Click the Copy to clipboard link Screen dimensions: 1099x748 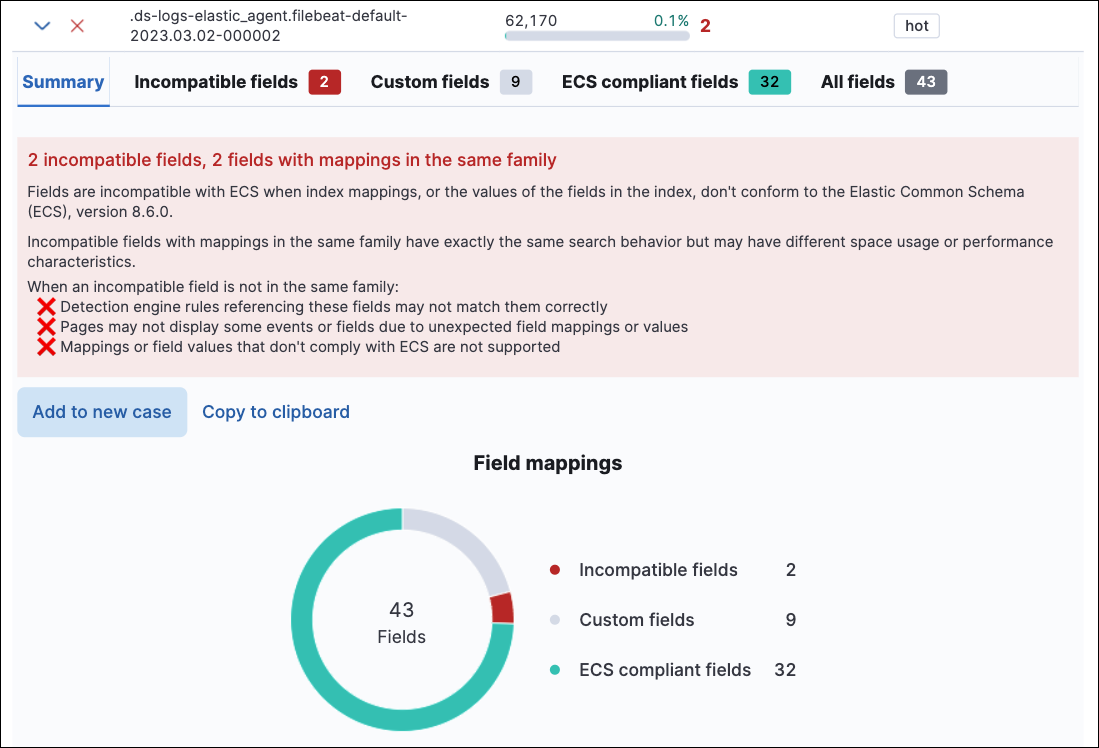pos(275,412)
